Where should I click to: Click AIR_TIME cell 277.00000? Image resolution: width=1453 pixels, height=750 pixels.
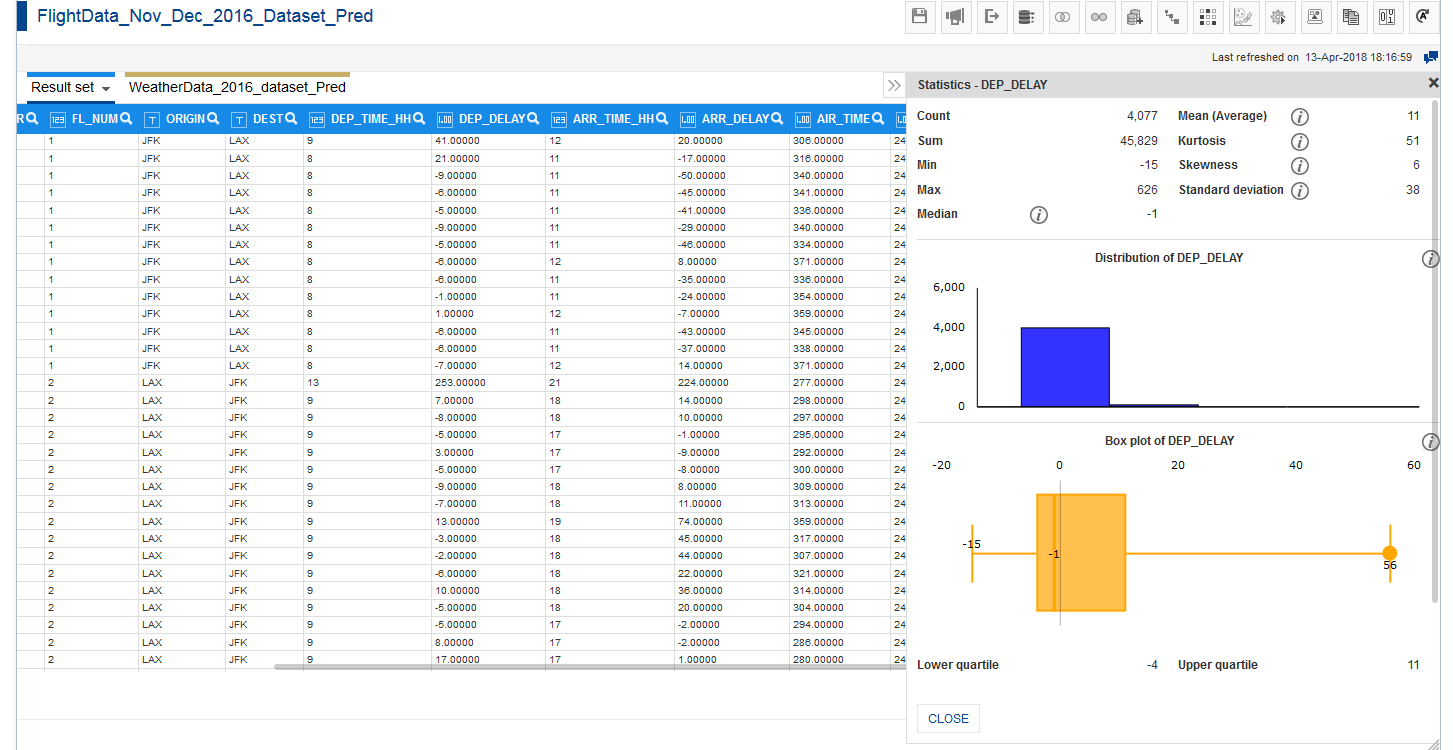(840, 383)
